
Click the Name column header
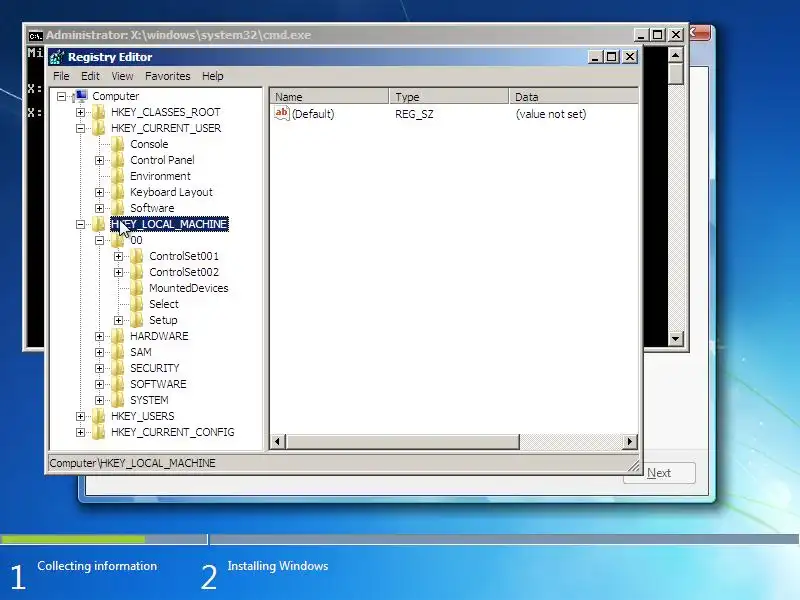[x=329, y=96]
